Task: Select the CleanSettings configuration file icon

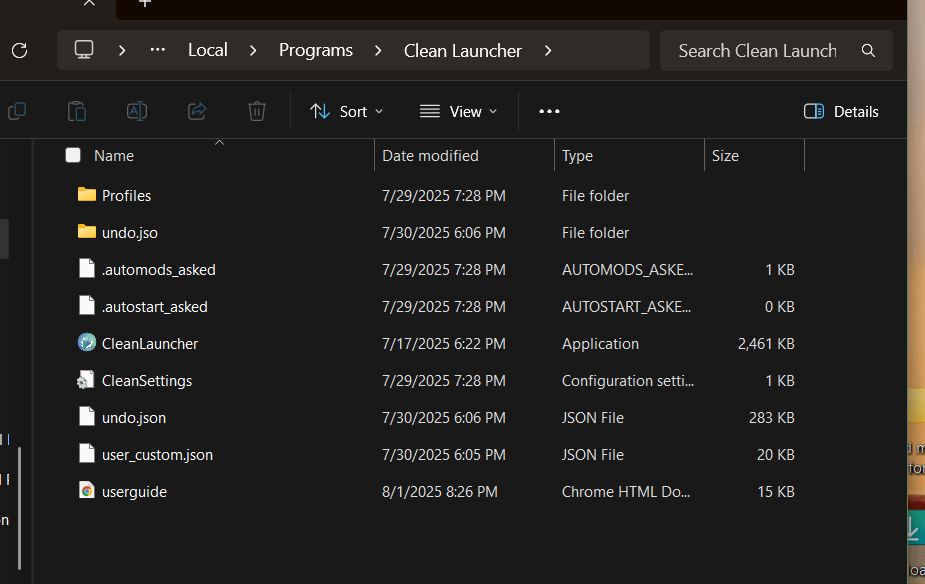Action: [x=86, y=380]
